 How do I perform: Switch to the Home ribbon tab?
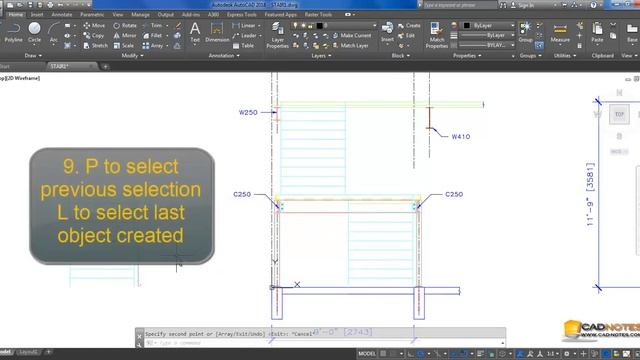(x=16, y=14)
